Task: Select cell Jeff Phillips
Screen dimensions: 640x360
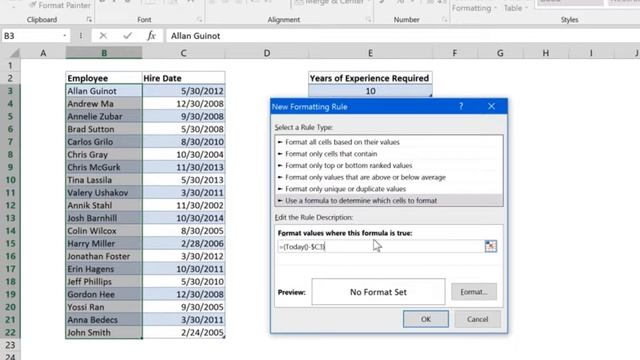Action: coord(104,282)
